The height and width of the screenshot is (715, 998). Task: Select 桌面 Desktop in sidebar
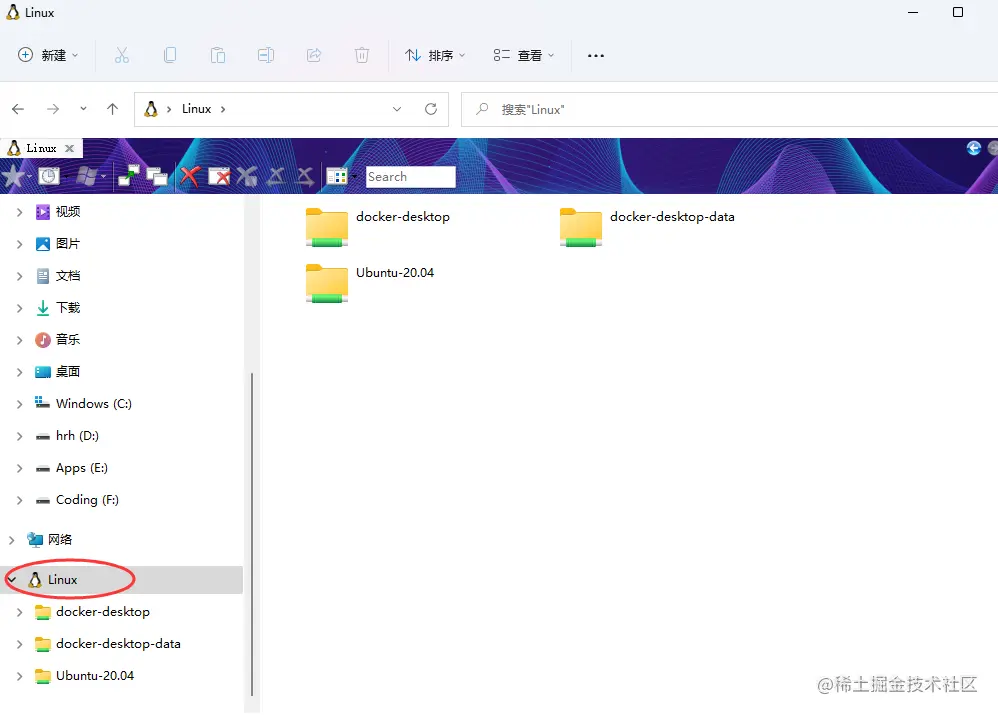[x=67, y=372]
